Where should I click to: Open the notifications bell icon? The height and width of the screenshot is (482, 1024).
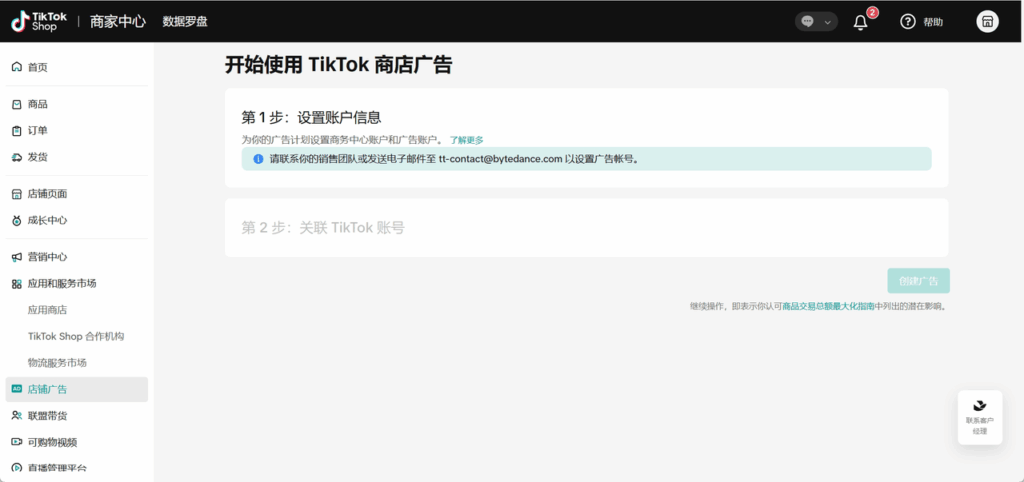(x=860, y=22)
